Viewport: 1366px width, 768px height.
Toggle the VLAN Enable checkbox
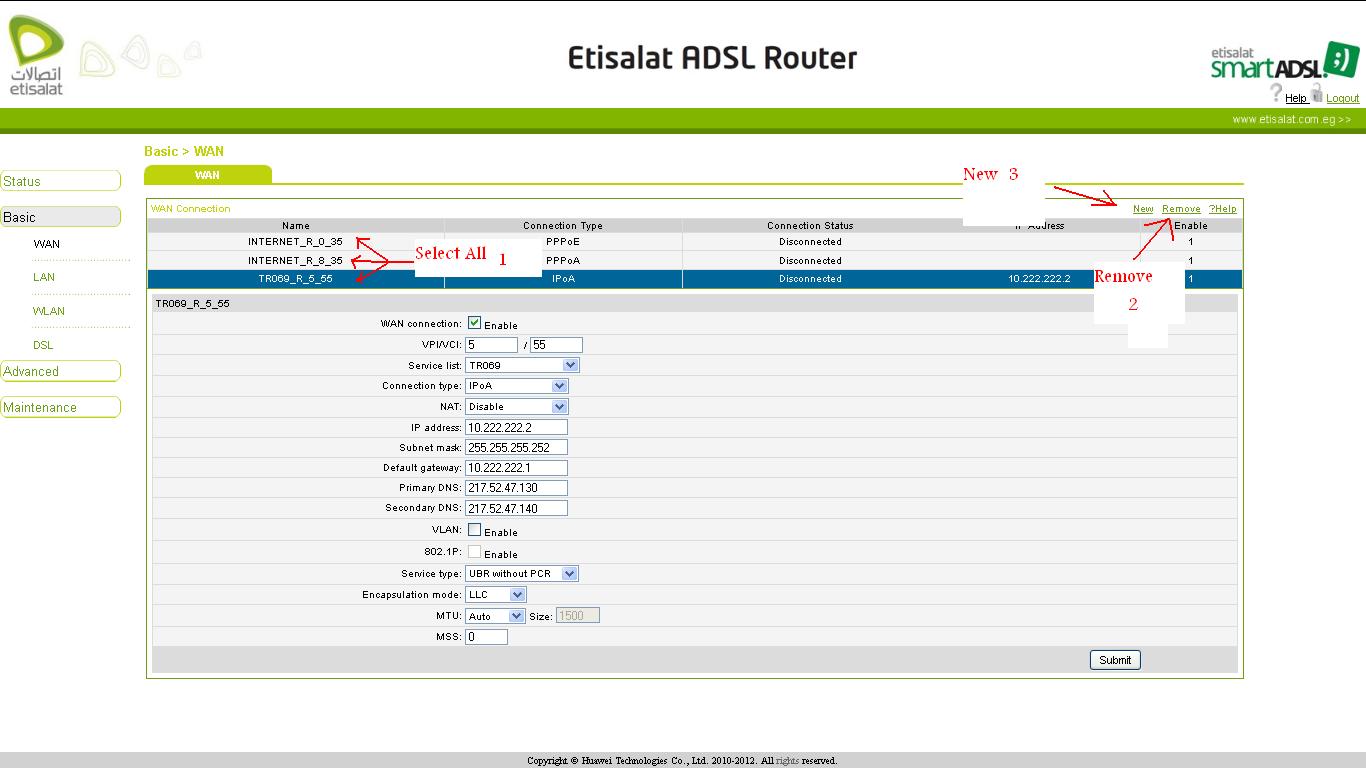474,530
